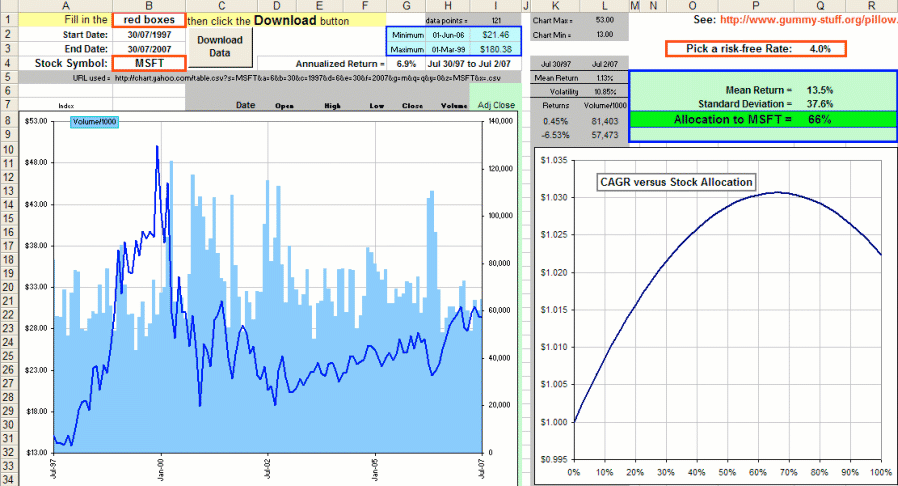This screenshot has height=486, width=898.
Task: Click the CAGR versus Stock Allocation chart title
Action: 676,182
